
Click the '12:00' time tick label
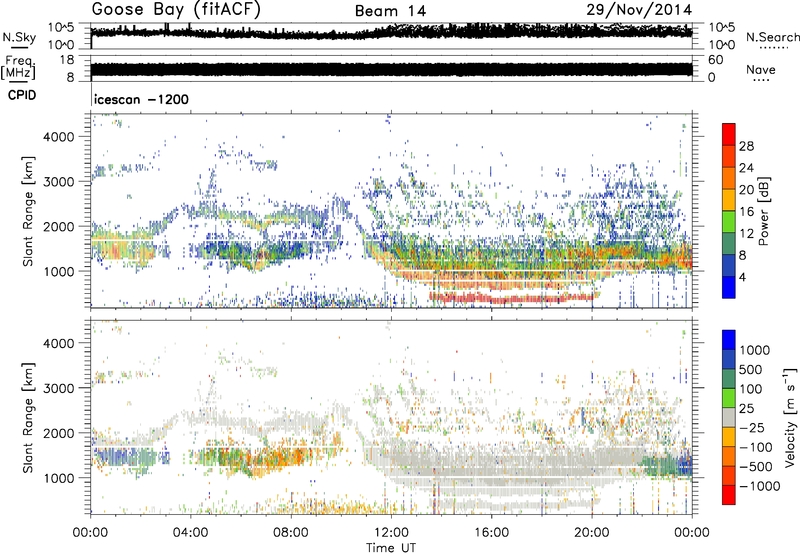(391, 533)
